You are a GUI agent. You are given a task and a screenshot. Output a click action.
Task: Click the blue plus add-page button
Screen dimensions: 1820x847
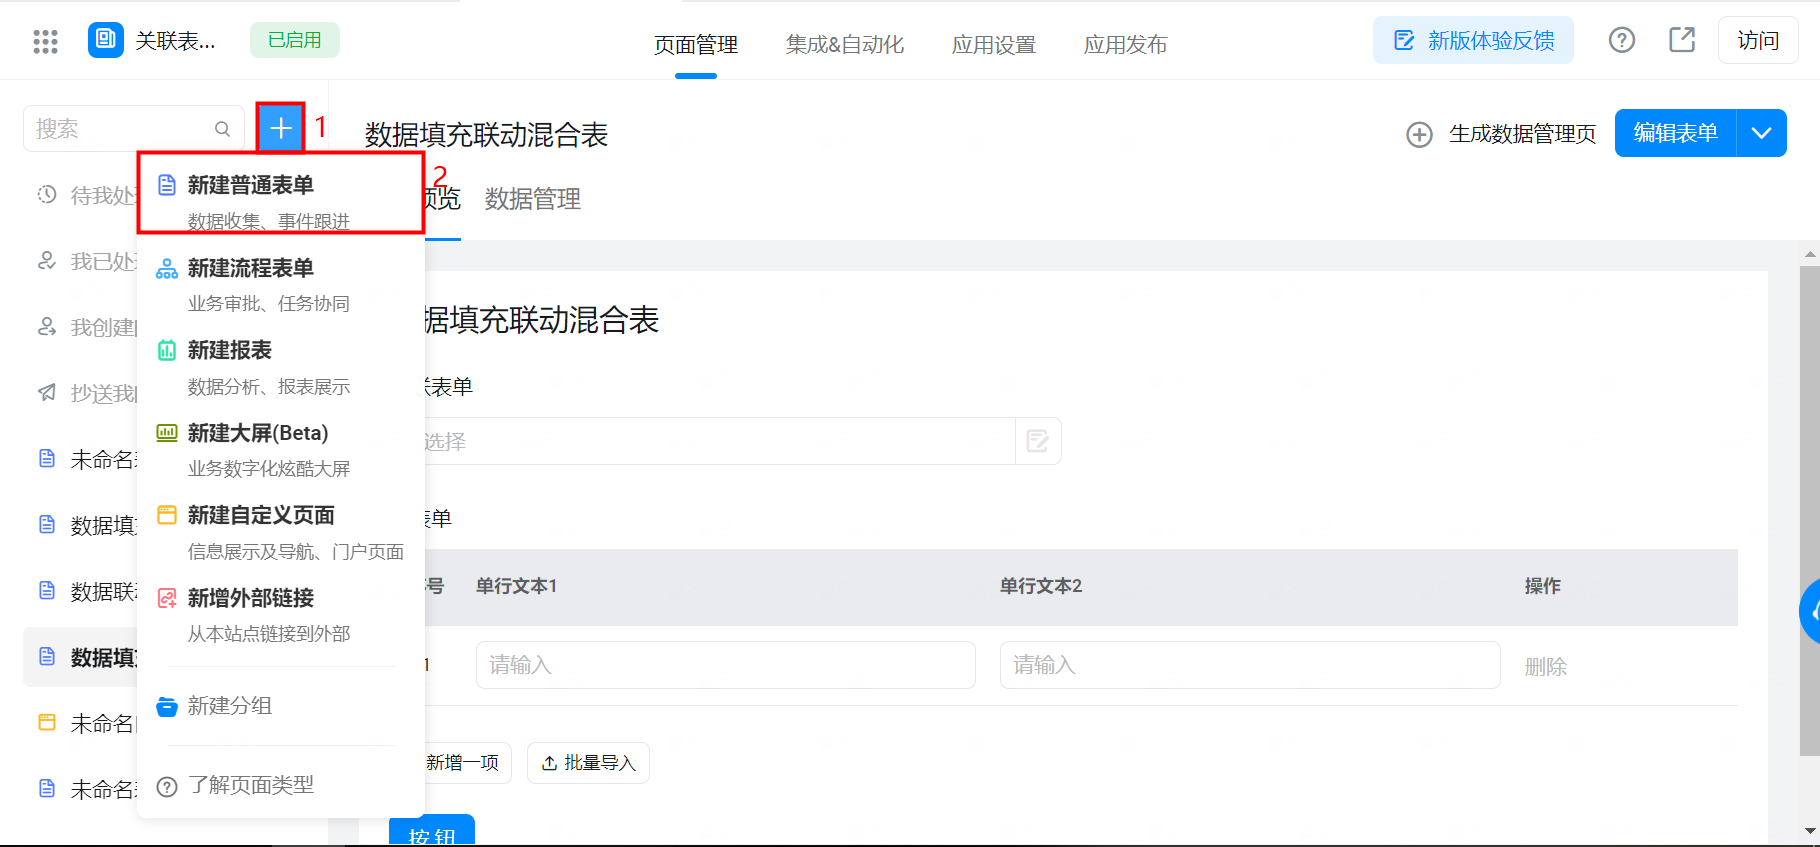tap(281, 128)
